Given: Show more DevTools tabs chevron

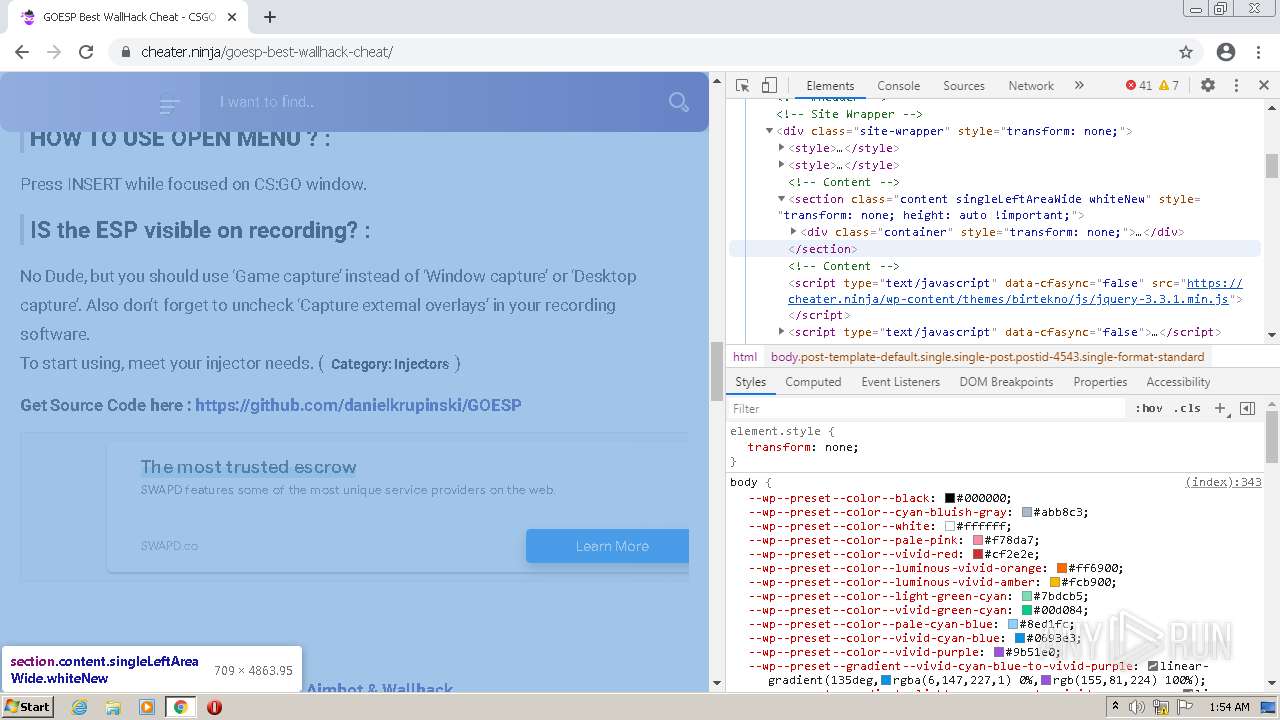Looking at the screenshot, I should 1079,86.
